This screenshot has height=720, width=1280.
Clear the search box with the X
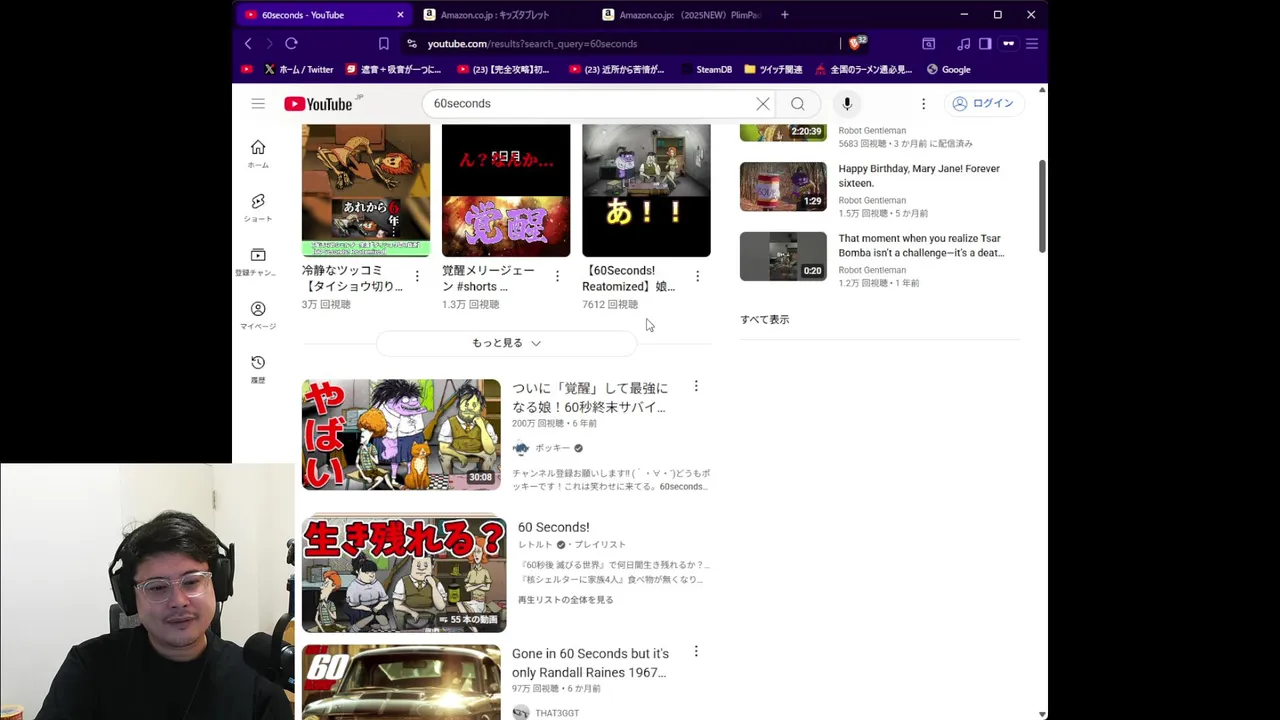pyautogui.click(x=763, y=103)
